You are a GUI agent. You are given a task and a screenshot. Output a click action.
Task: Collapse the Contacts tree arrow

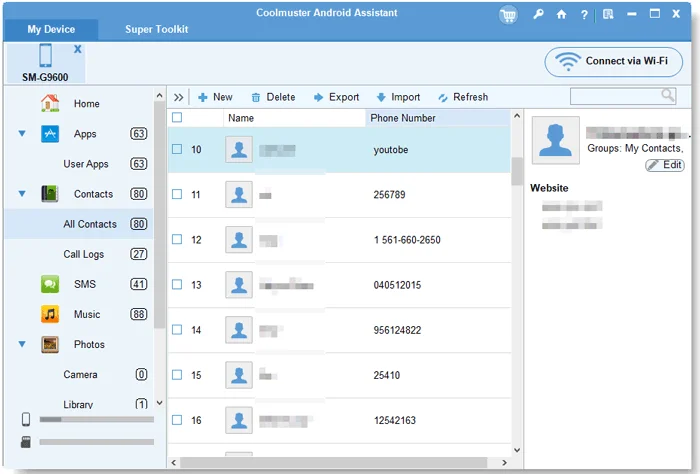pos(22,194)
